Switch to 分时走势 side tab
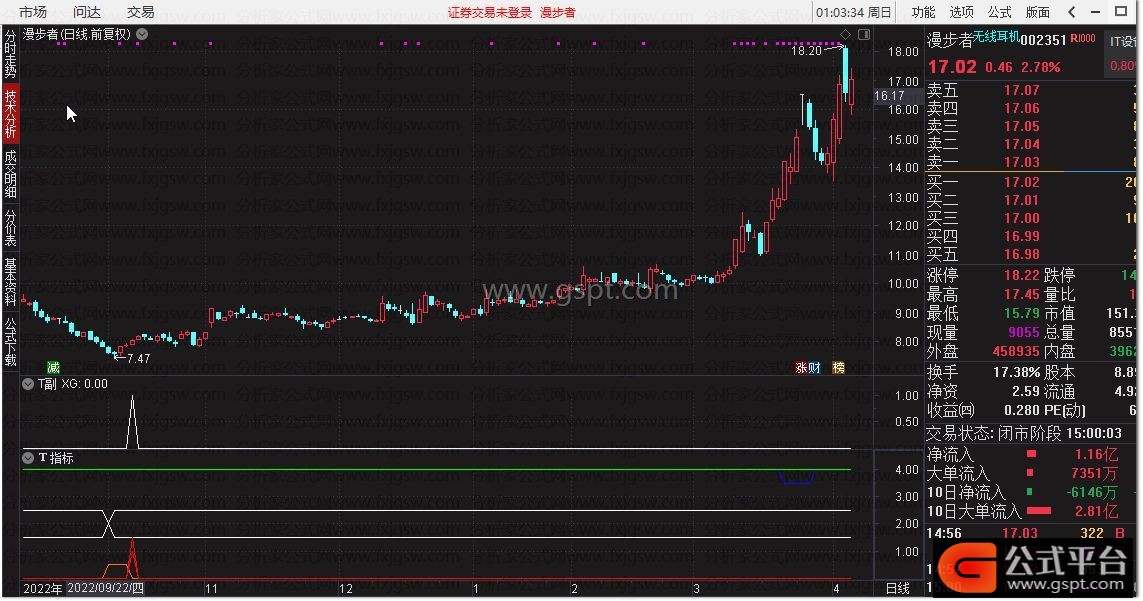 click(x=10, y=53)
